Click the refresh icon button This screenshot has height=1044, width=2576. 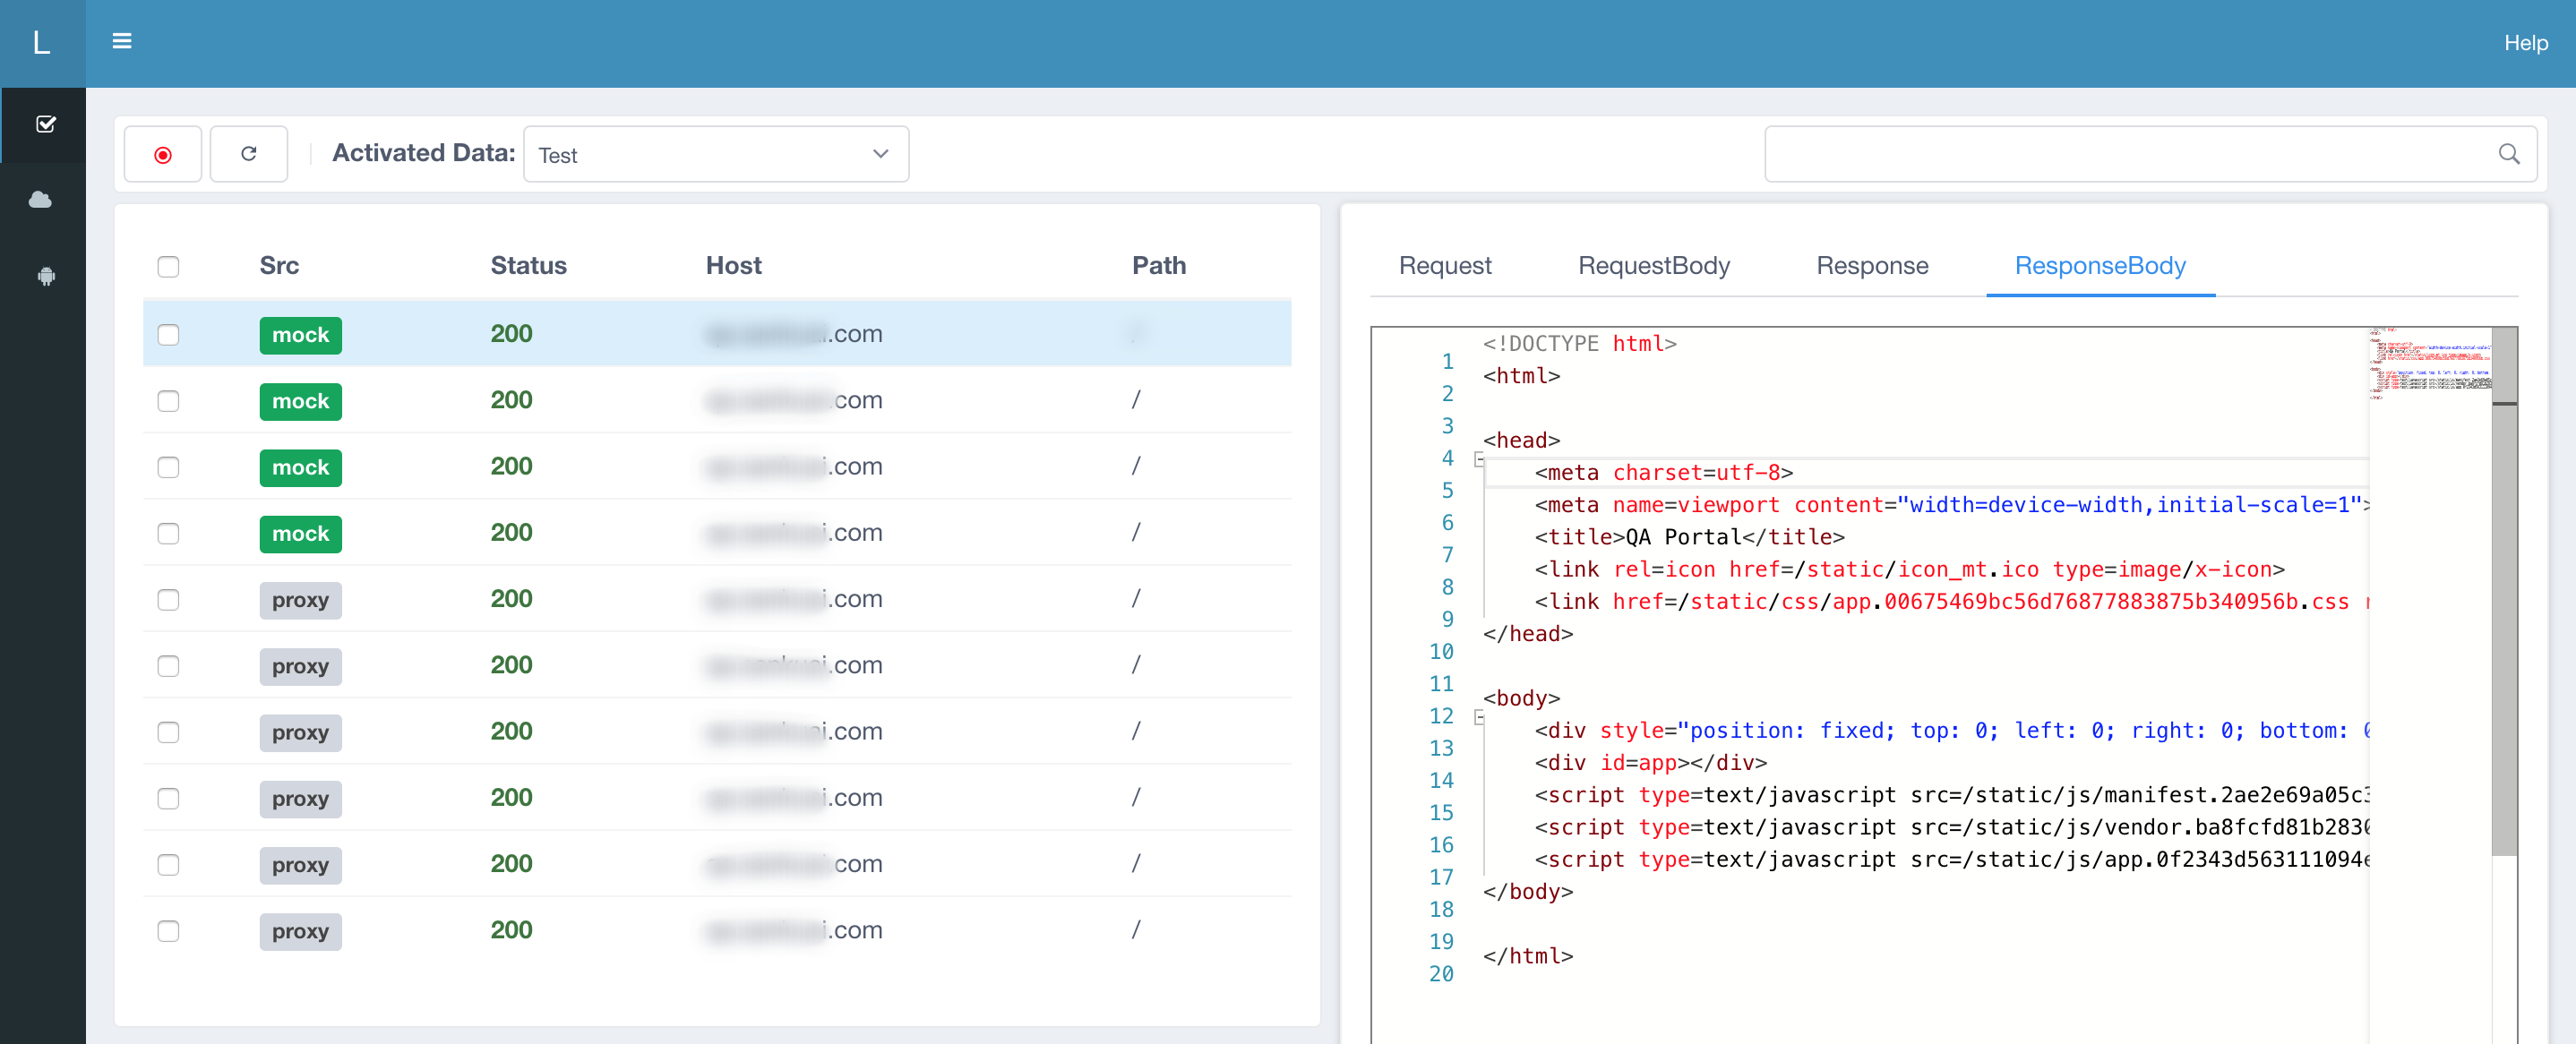pyautogui.click(x=249, y=154)
